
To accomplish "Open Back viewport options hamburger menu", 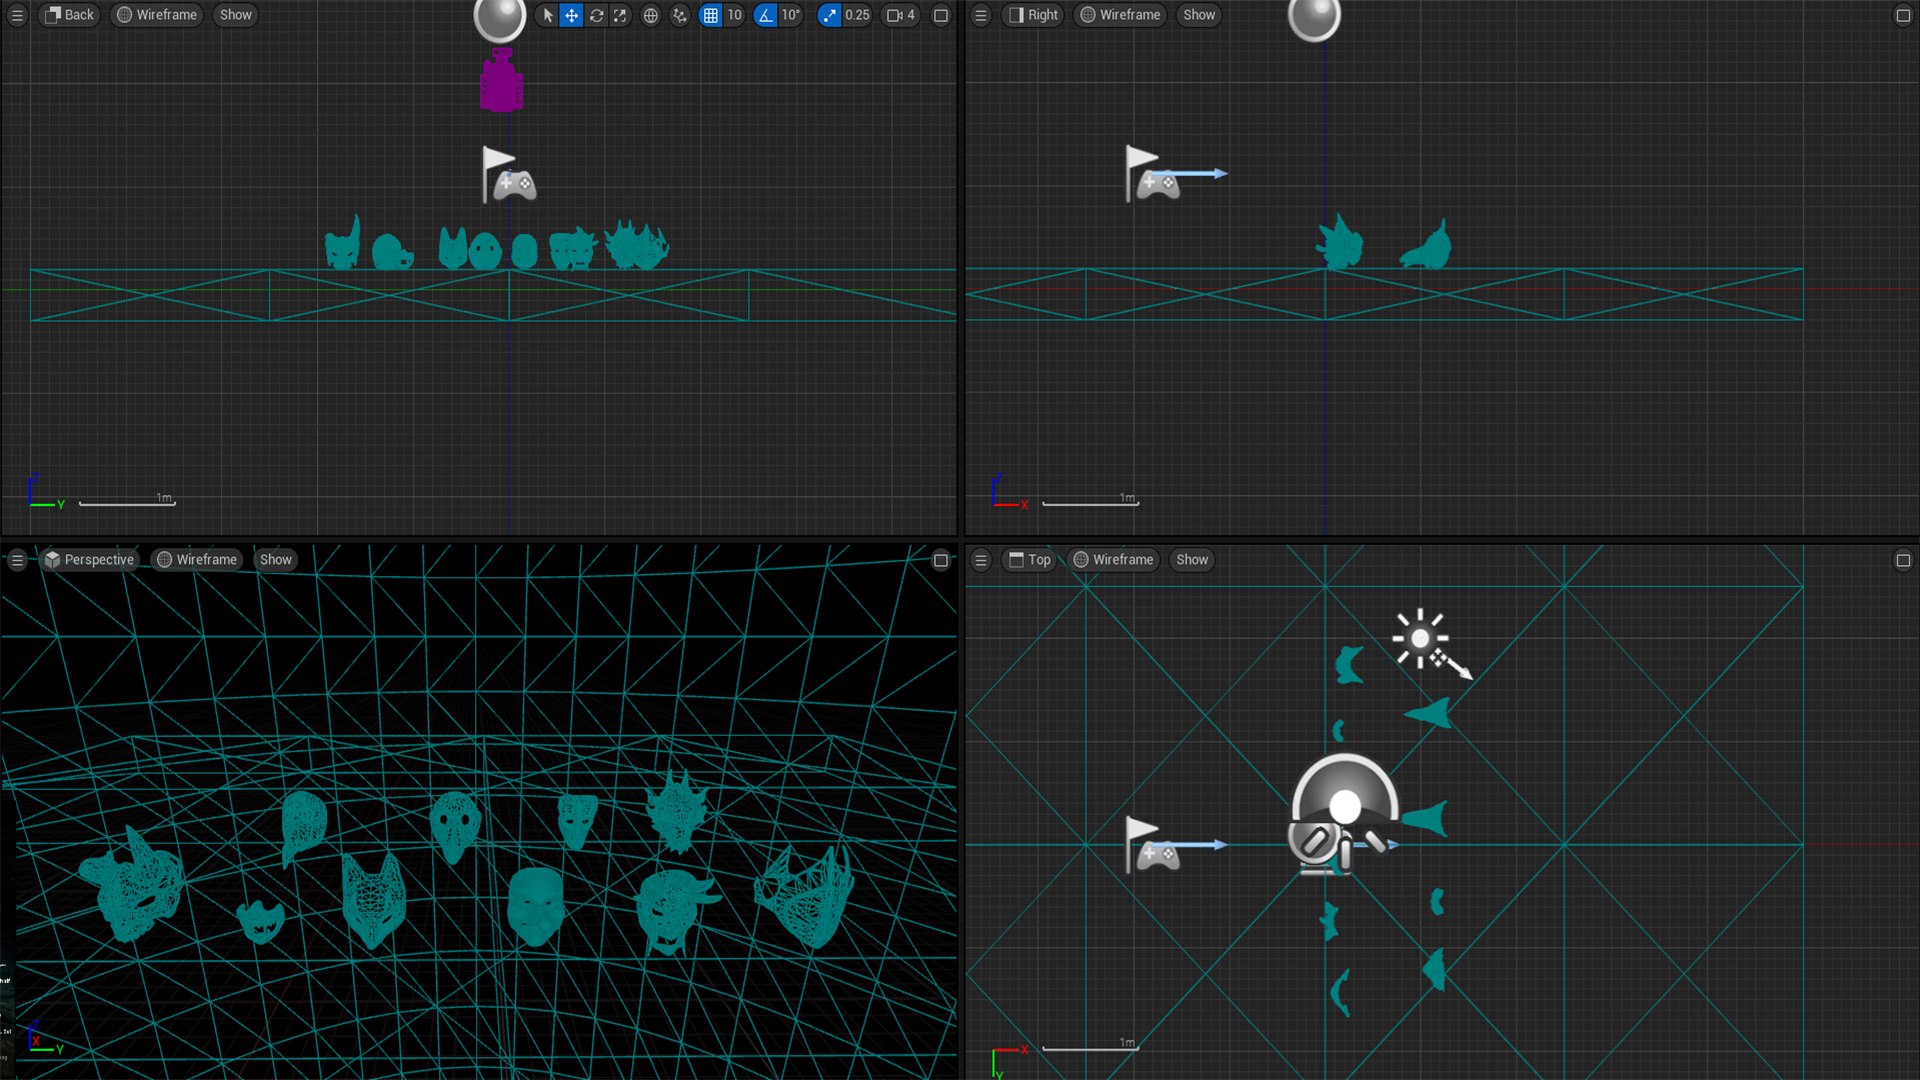I will (x=17, y=15).
